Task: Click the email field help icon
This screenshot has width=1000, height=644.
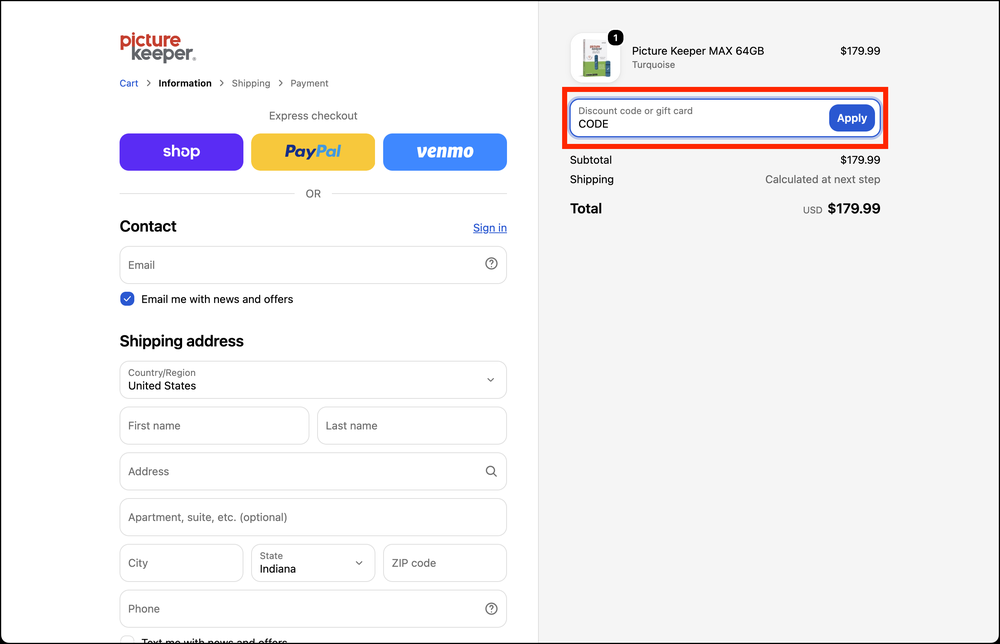Action: [491, 264]
